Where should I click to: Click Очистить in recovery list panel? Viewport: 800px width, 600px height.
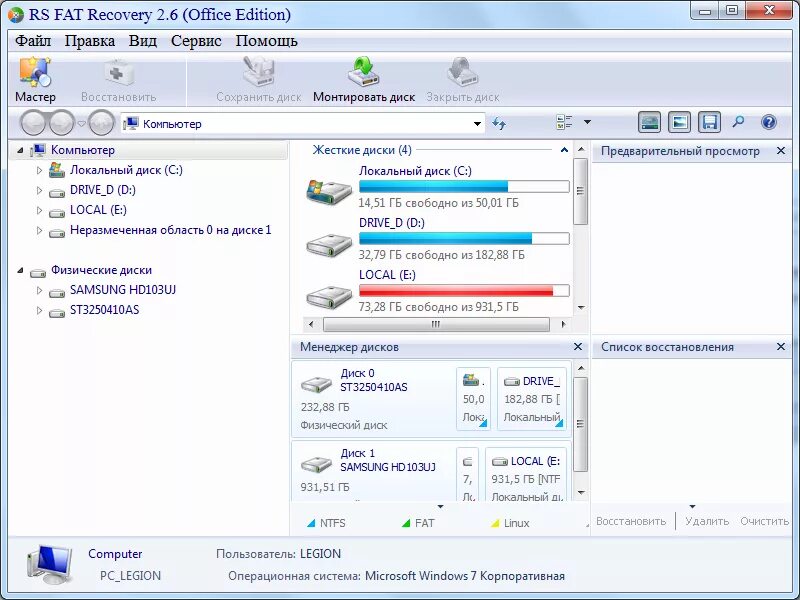765,521
